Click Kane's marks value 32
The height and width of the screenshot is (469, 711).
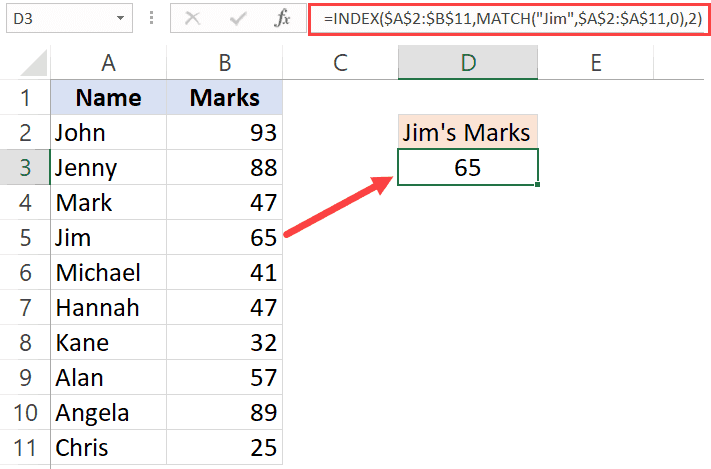[224, 342]
